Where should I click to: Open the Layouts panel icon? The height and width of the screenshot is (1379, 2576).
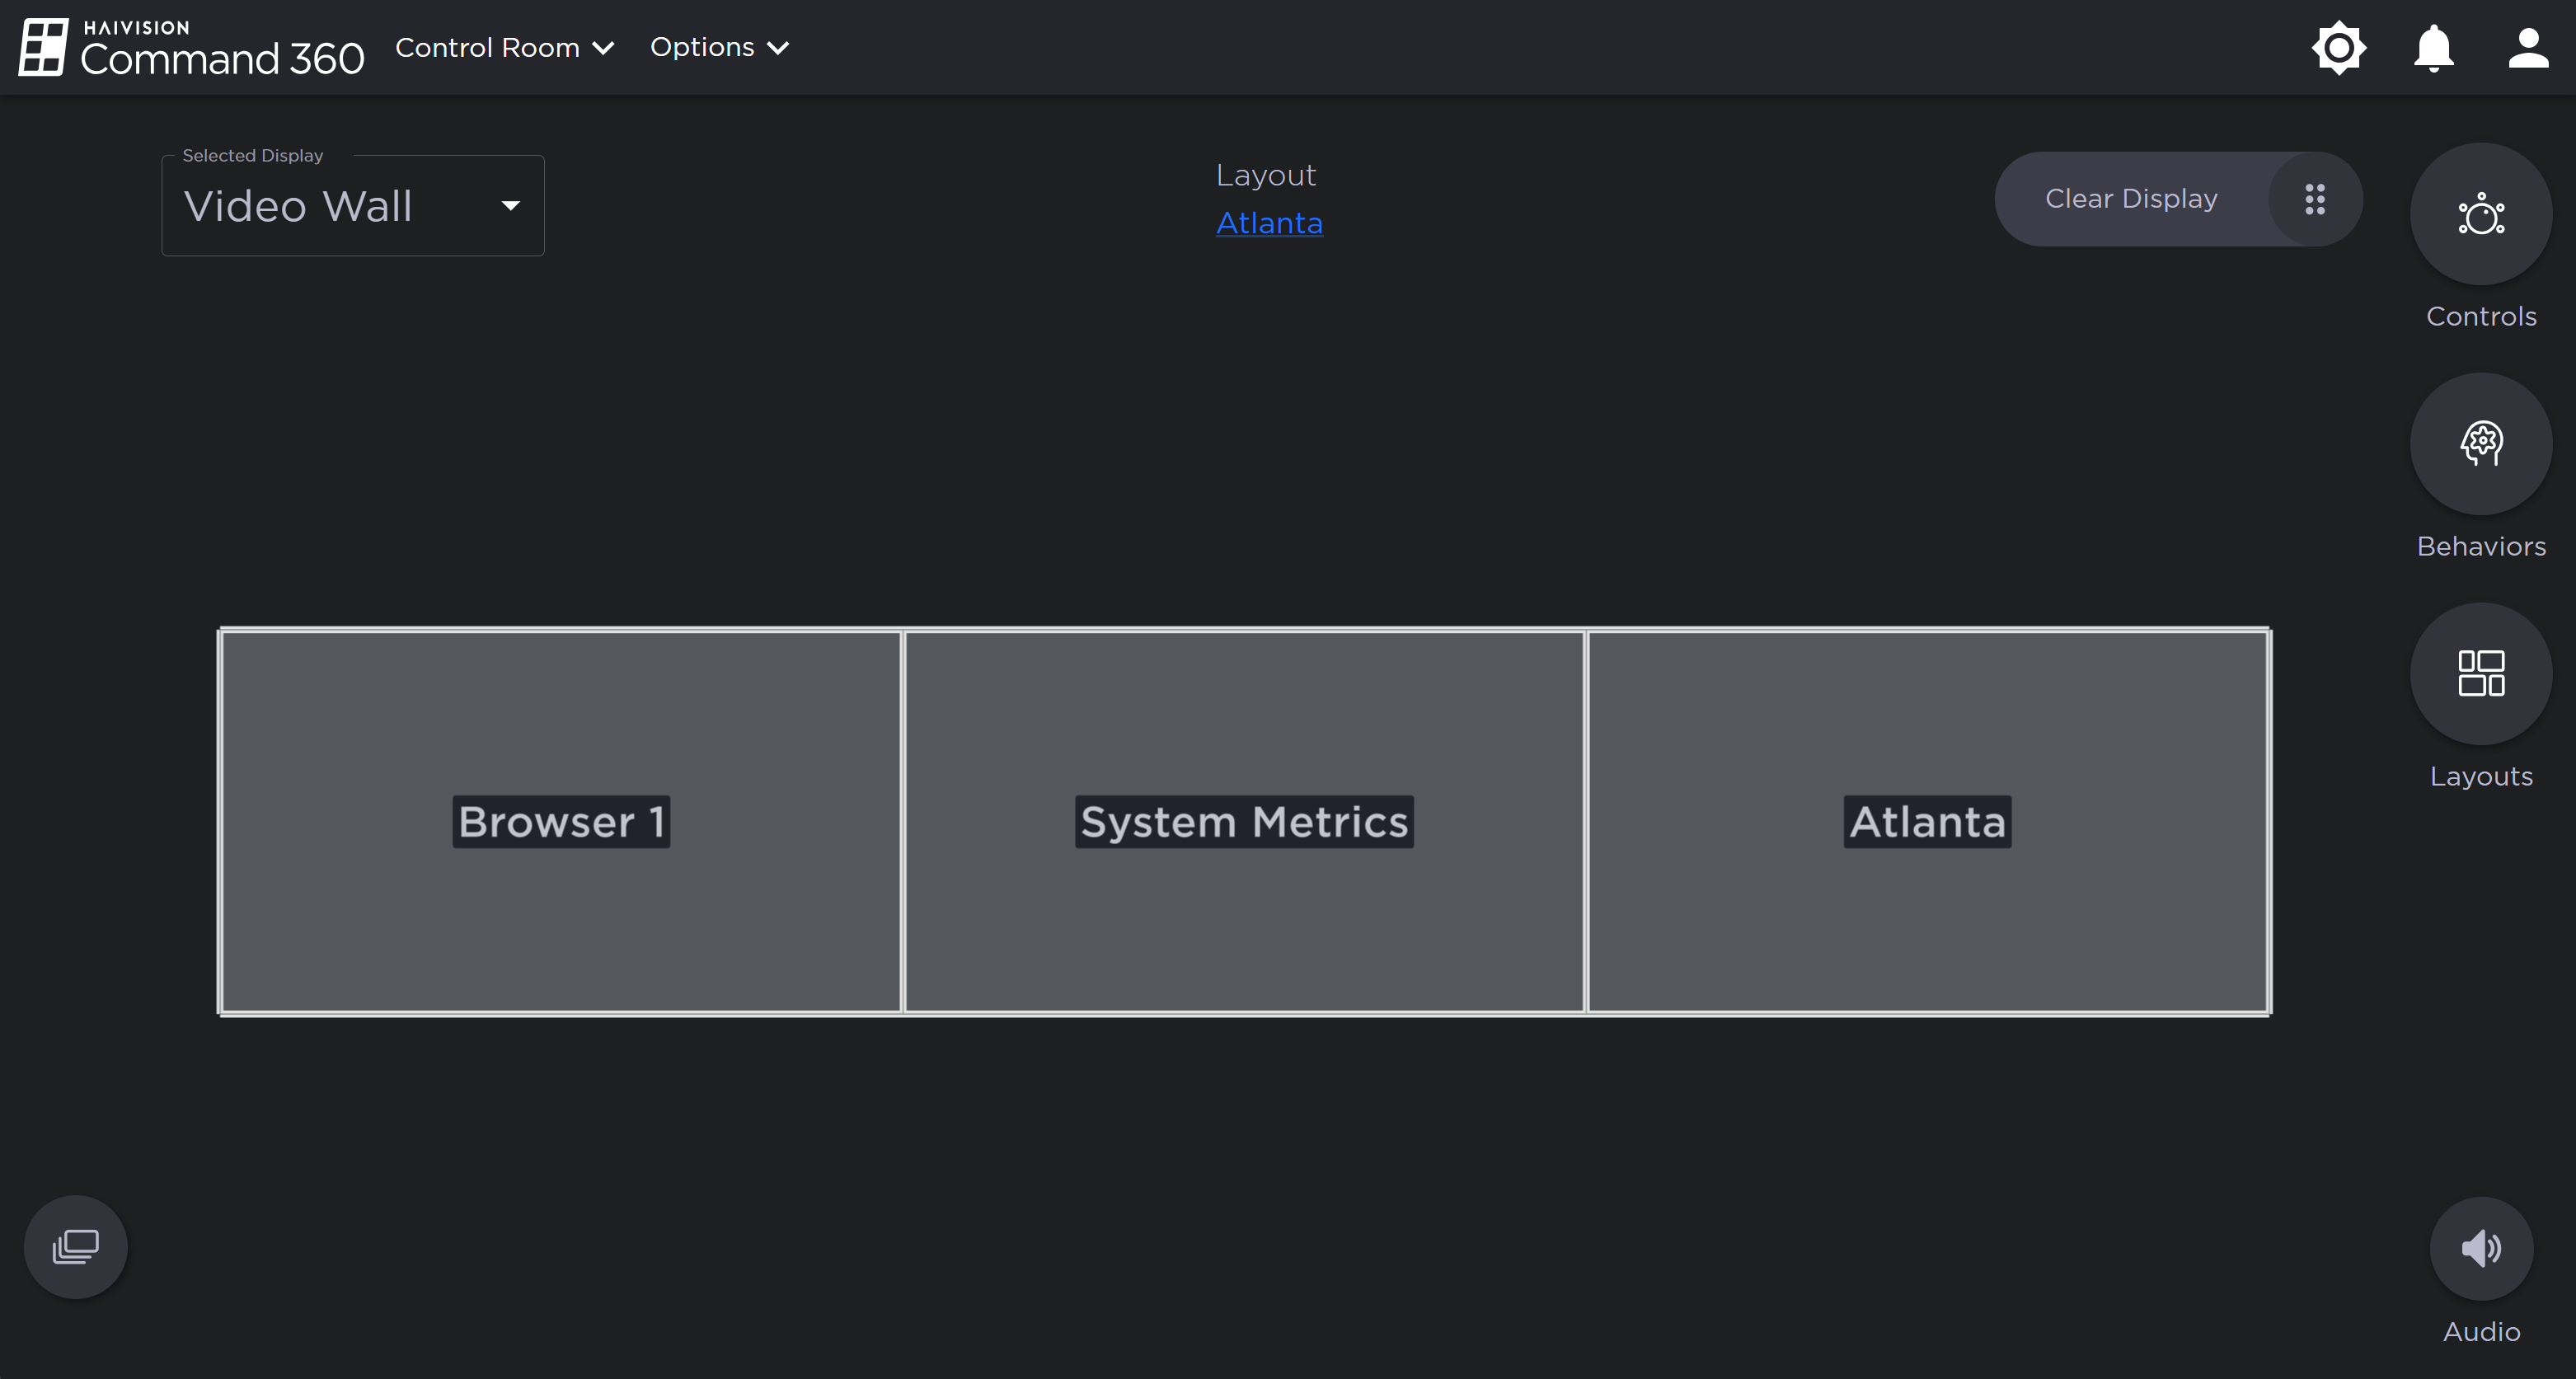(2480, 673)
